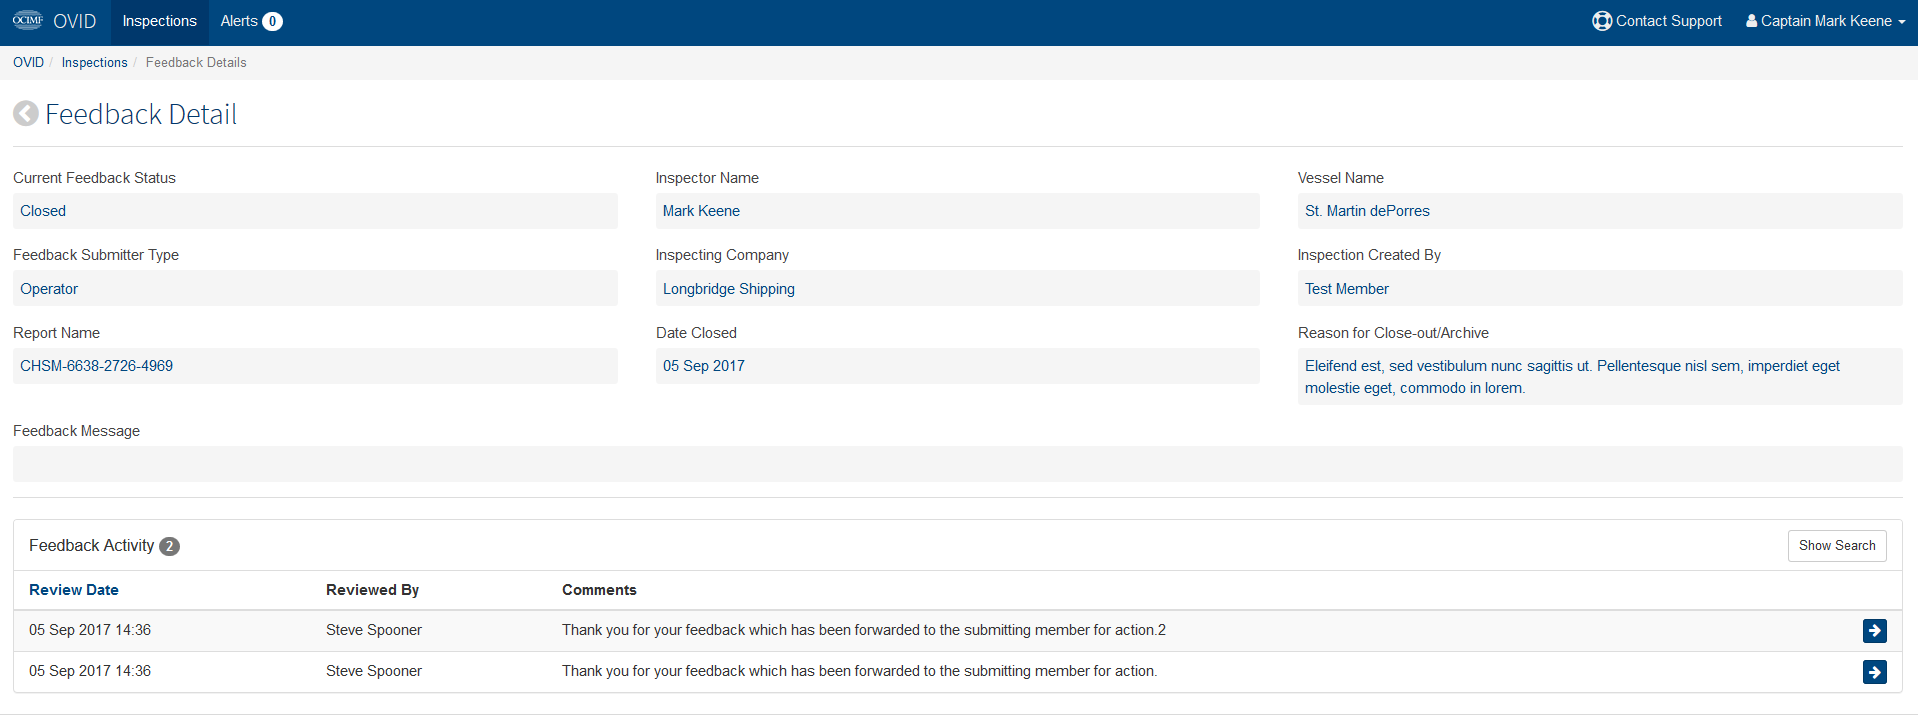The width and height of the screenshot is (1918, 717).
Task: Expand the Captain Mark Keene dropdown caret
Action: [1901, 22]
